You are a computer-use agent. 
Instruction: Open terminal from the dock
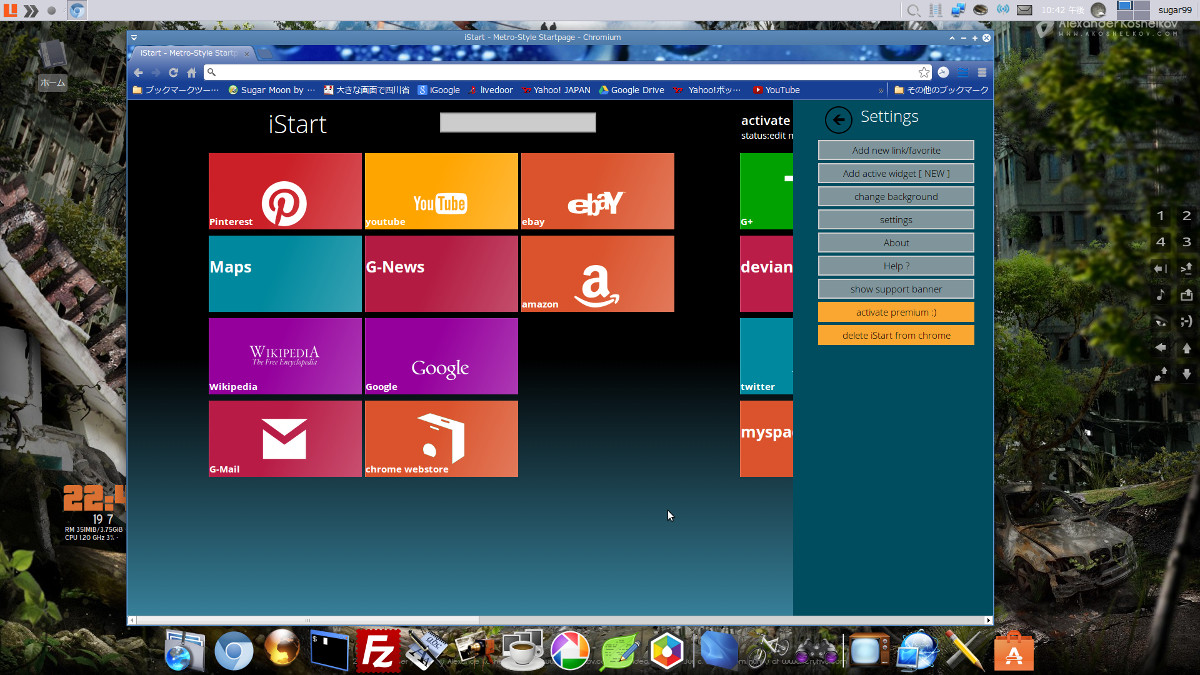coord(330,651)
